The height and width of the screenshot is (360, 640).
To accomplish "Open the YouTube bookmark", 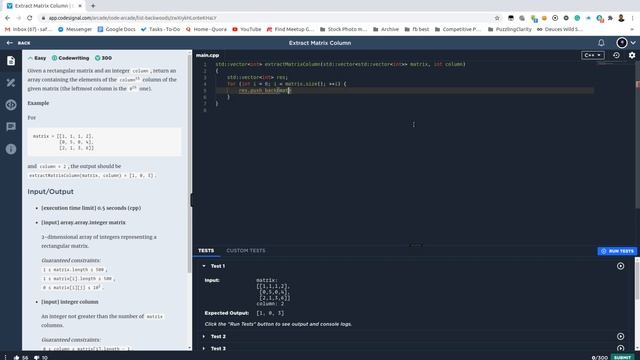I will click(247, 29).
